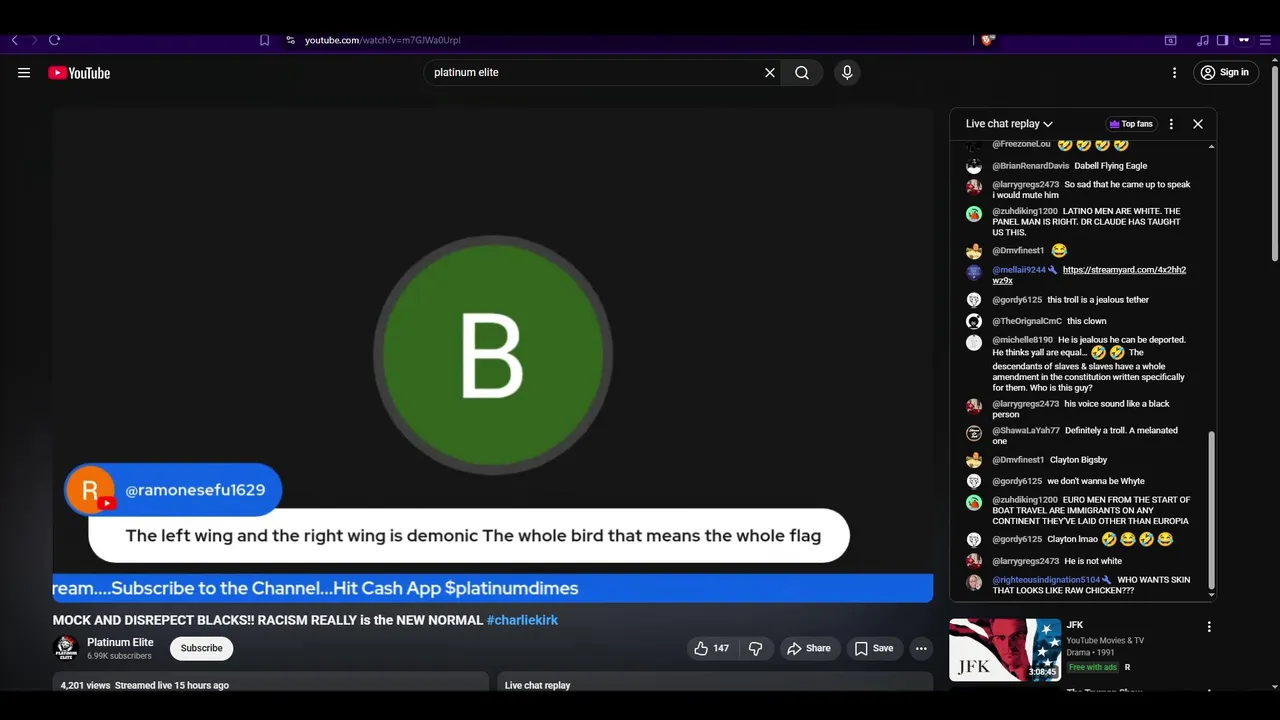Viewport: 1280px width, 720px height.
Task: Open the JFK movie thumbnail
Action: point(1005,650)
